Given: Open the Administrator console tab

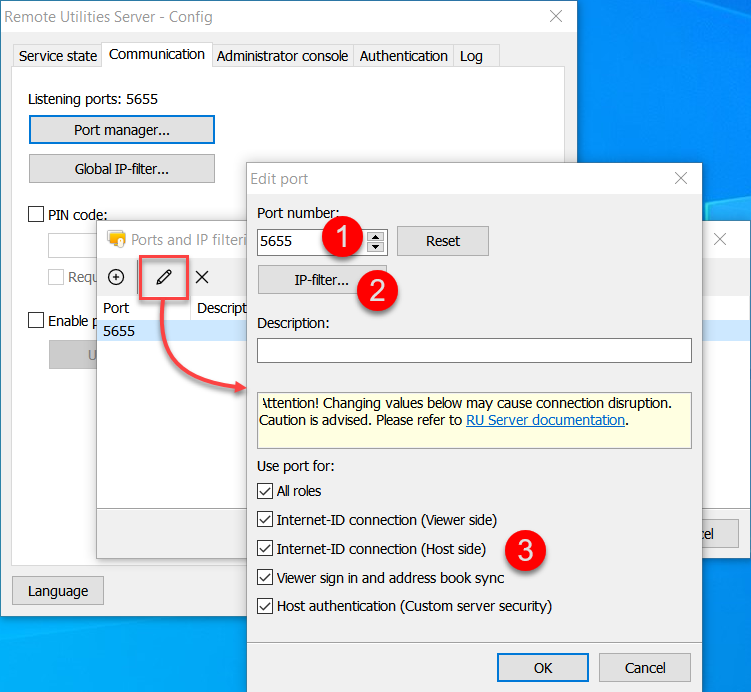Looking at the screenshot, I should coord(283,56).
